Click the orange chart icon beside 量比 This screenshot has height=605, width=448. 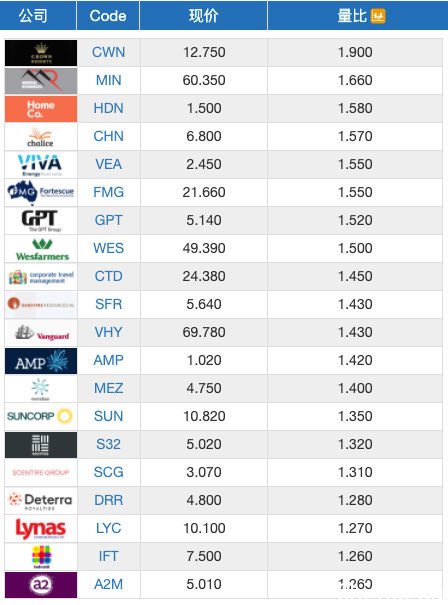point(378,16)
